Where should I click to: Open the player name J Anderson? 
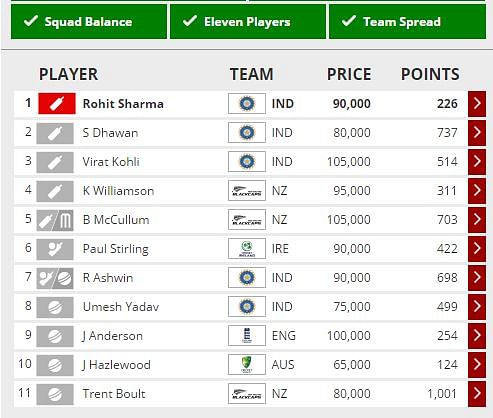[113, 336]
